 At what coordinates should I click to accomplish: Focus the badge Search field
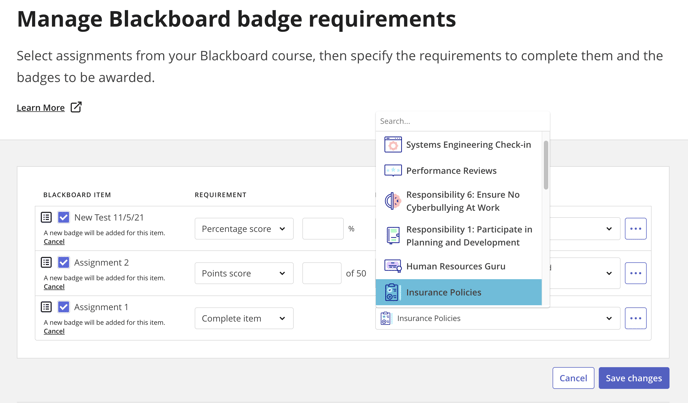click(462, 121)
